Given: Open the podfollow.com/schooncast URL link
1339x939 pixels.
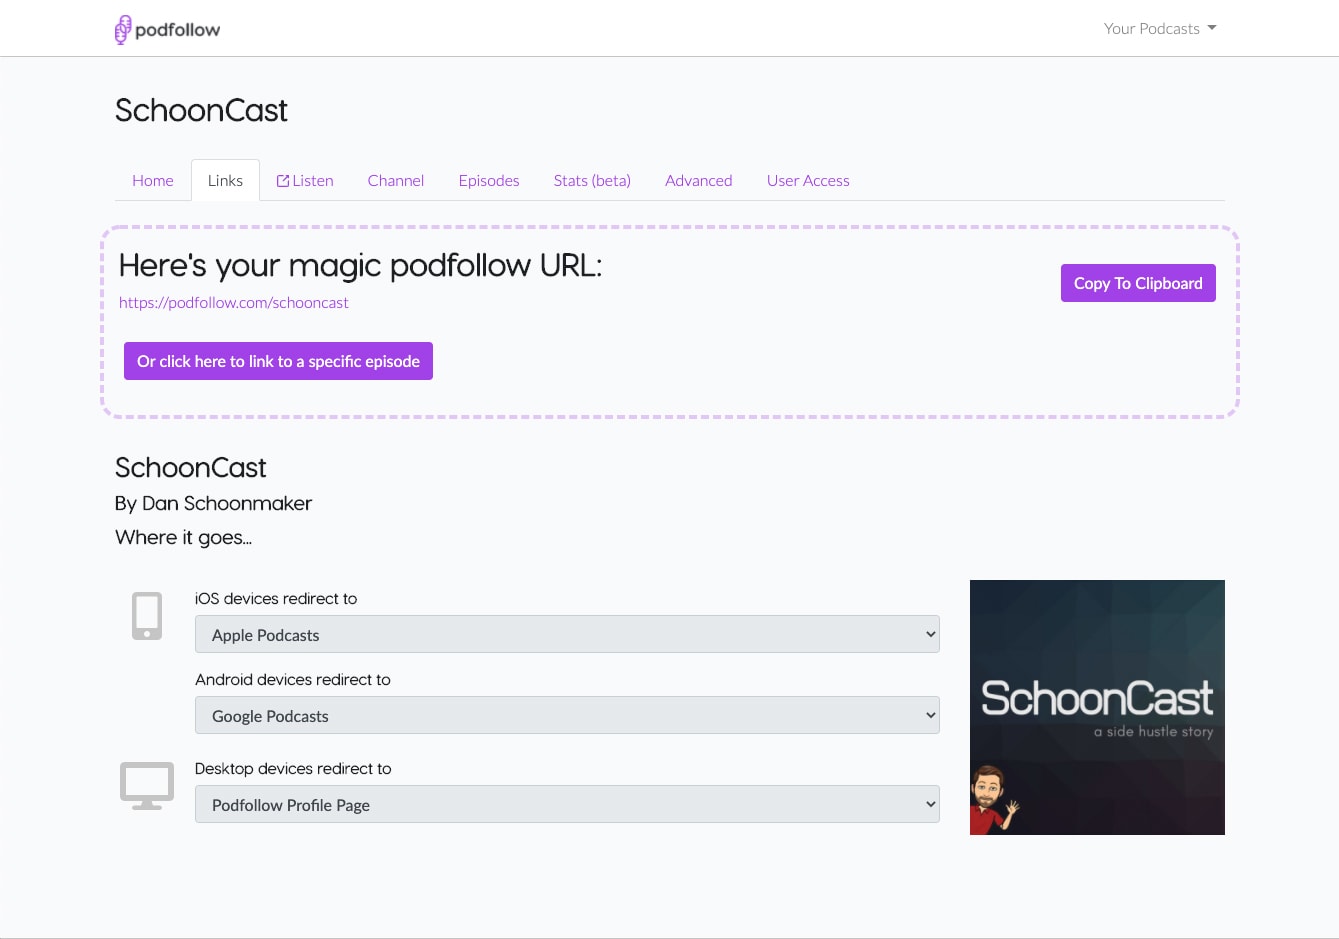Looking at the screenshot, I should click(234, 303).
